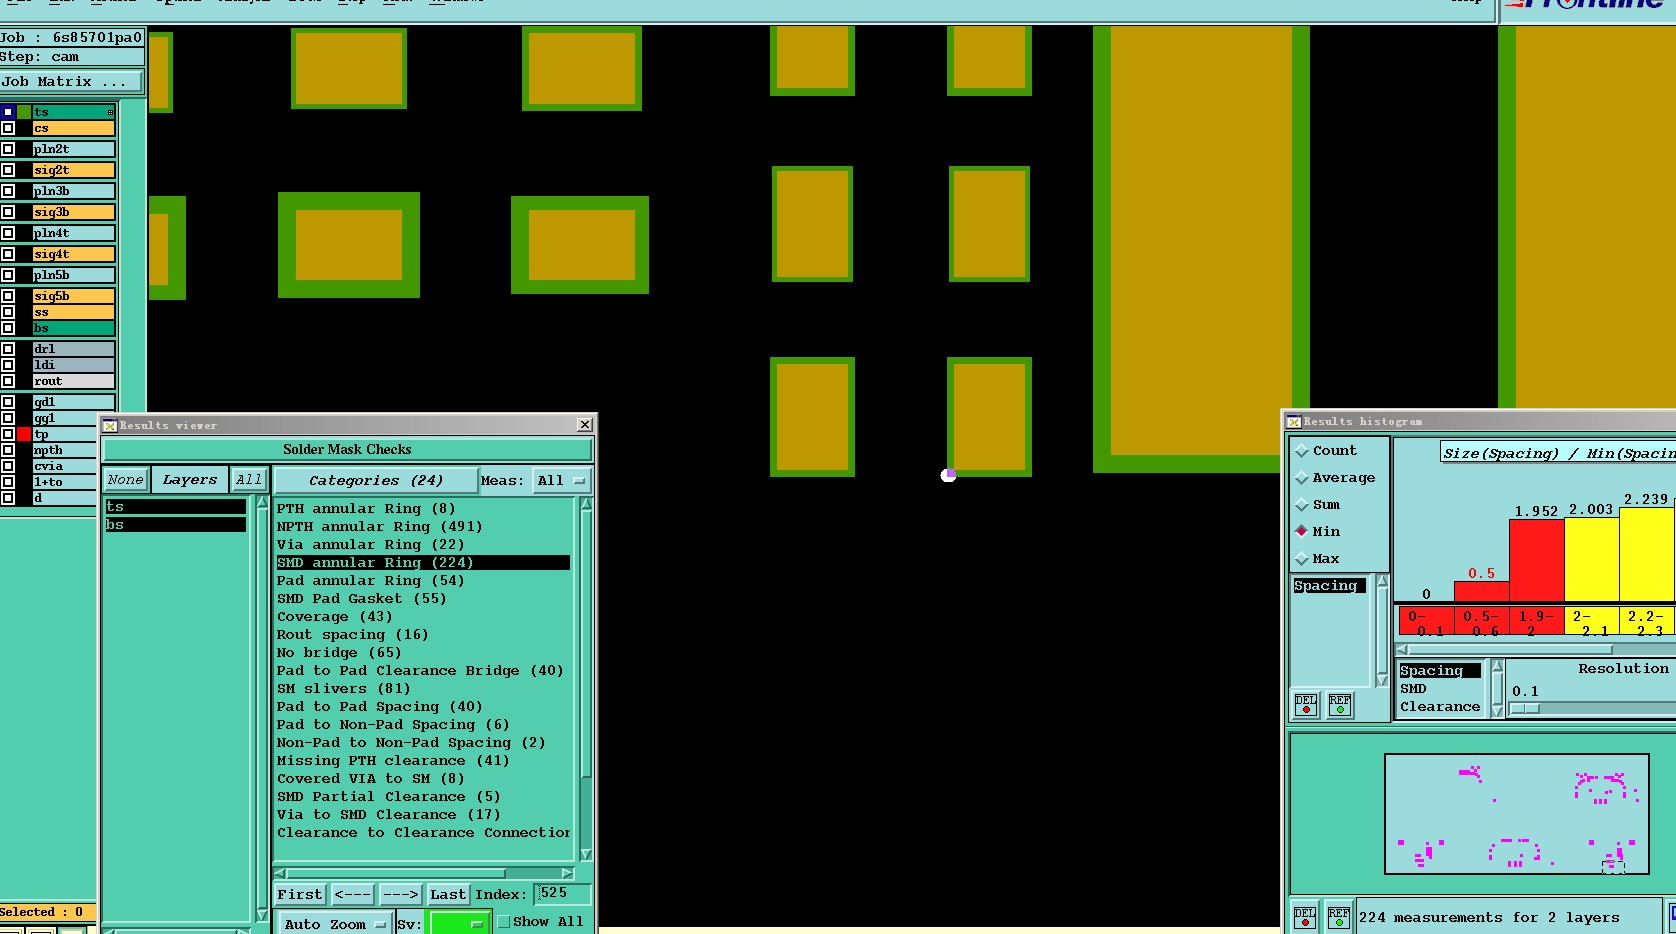The height and width of the screenshot is (934, 1676).
Task: Click down arrow of SMD Clearance list scrollbar
Action: coord(1497,710)
